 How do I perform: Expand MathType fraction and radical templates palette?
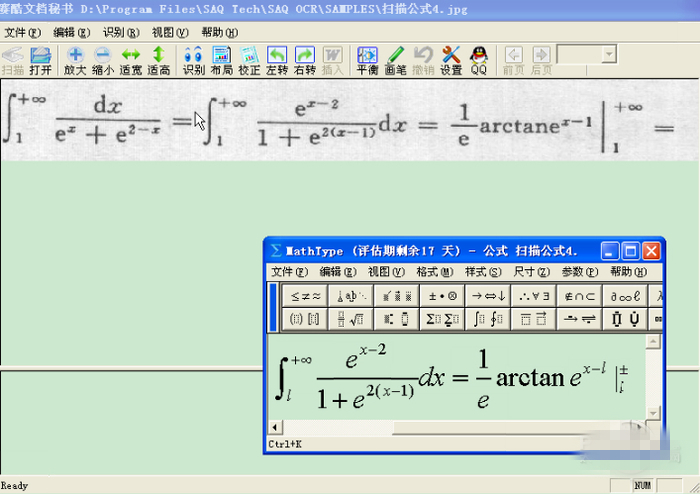coord(352,319)
